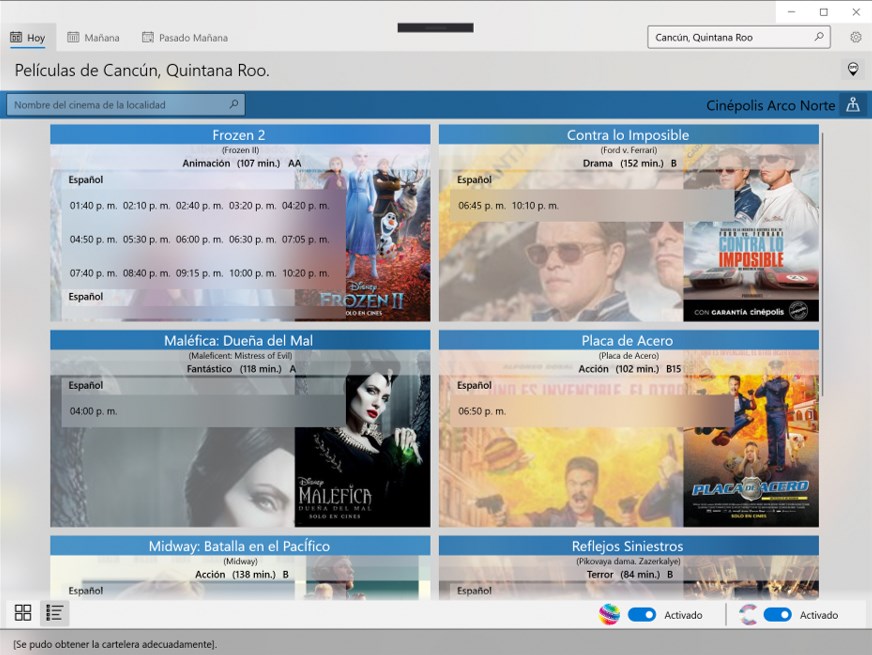872x655 pixels.
Task: Switch to the Hoy tab
Action: 28,37
